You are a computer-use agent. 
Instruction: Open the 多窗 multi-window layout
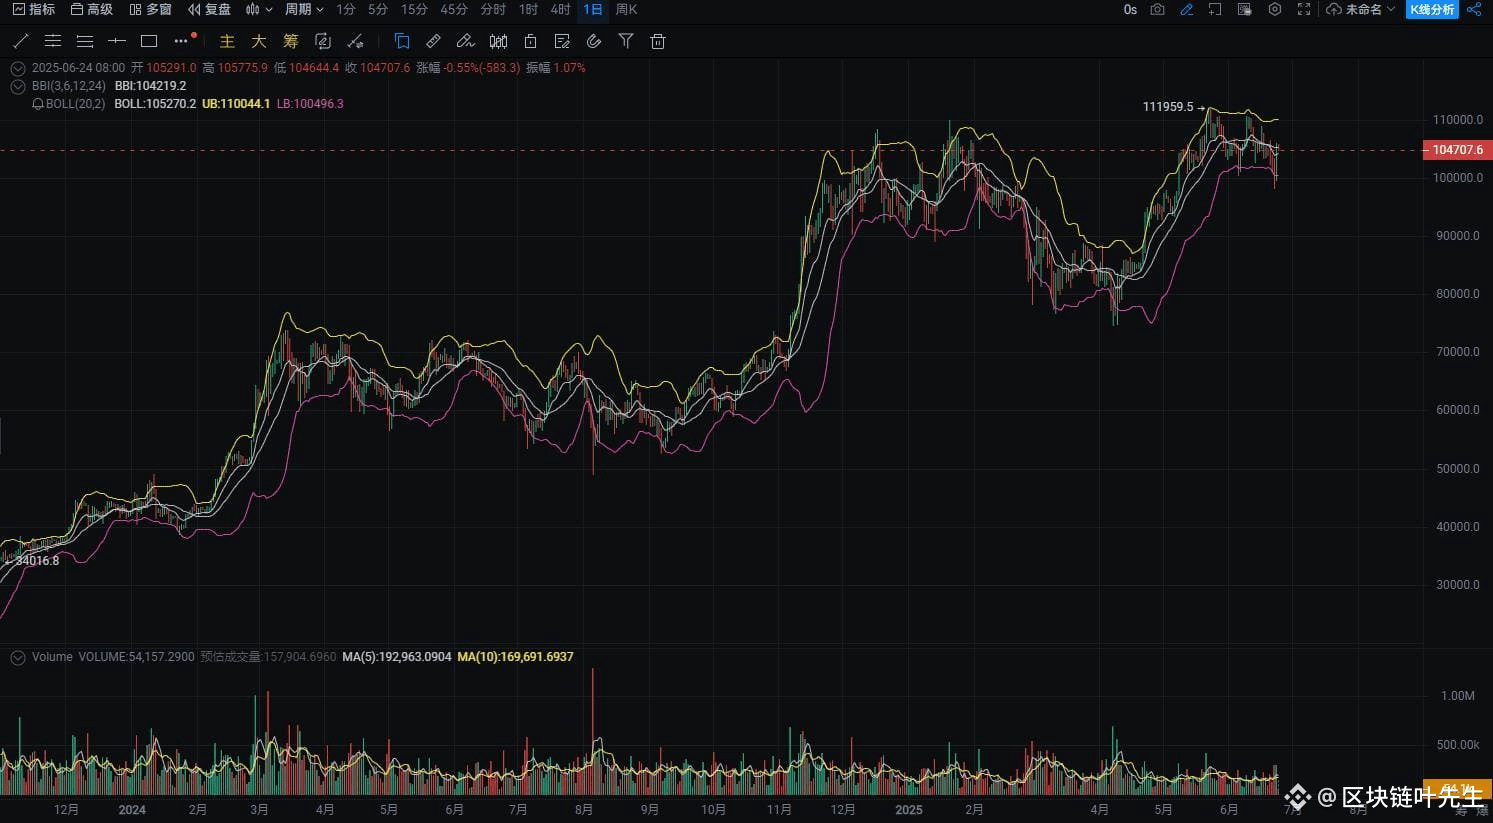150,9
